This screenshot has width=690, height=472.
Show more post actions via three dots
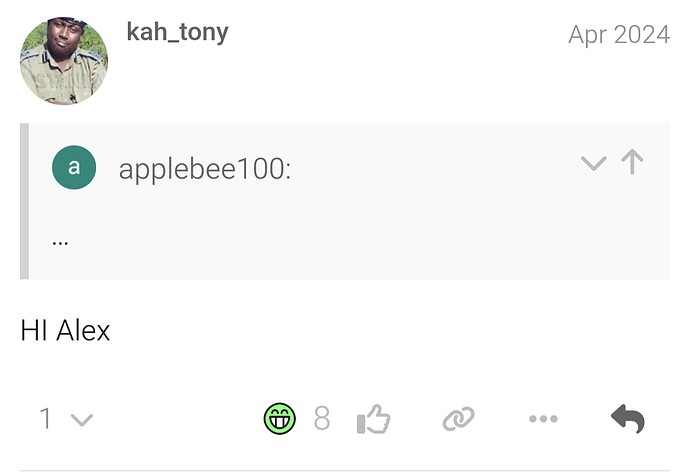click(x=543, y=420)
